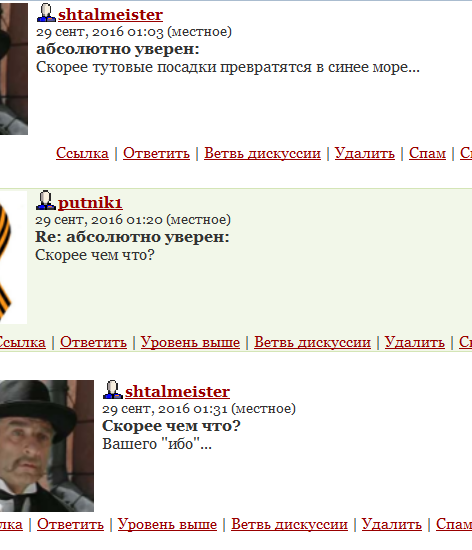The image size is (472, 550).
Task: Click Удалить for the first comment
Action: point(365,153)
